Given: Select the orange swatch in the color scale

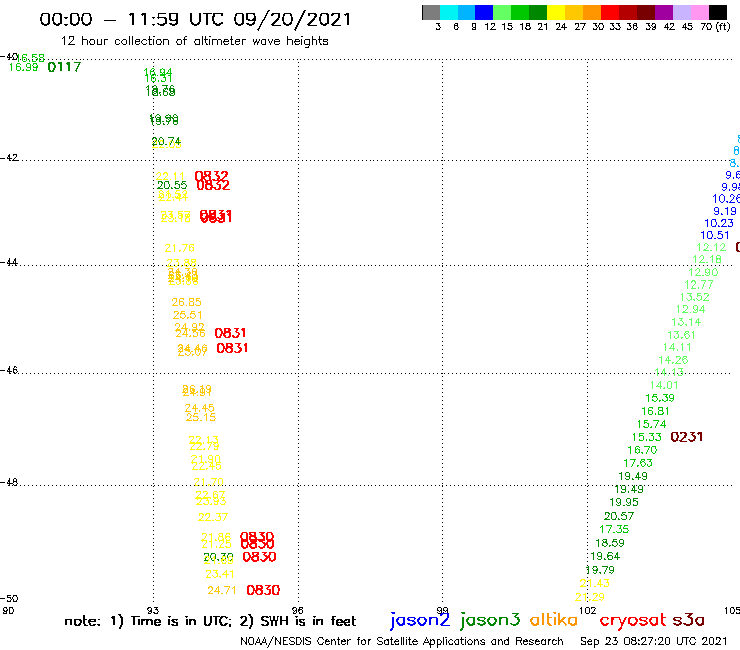Looking at the screenshot, I should click(592, 12).
